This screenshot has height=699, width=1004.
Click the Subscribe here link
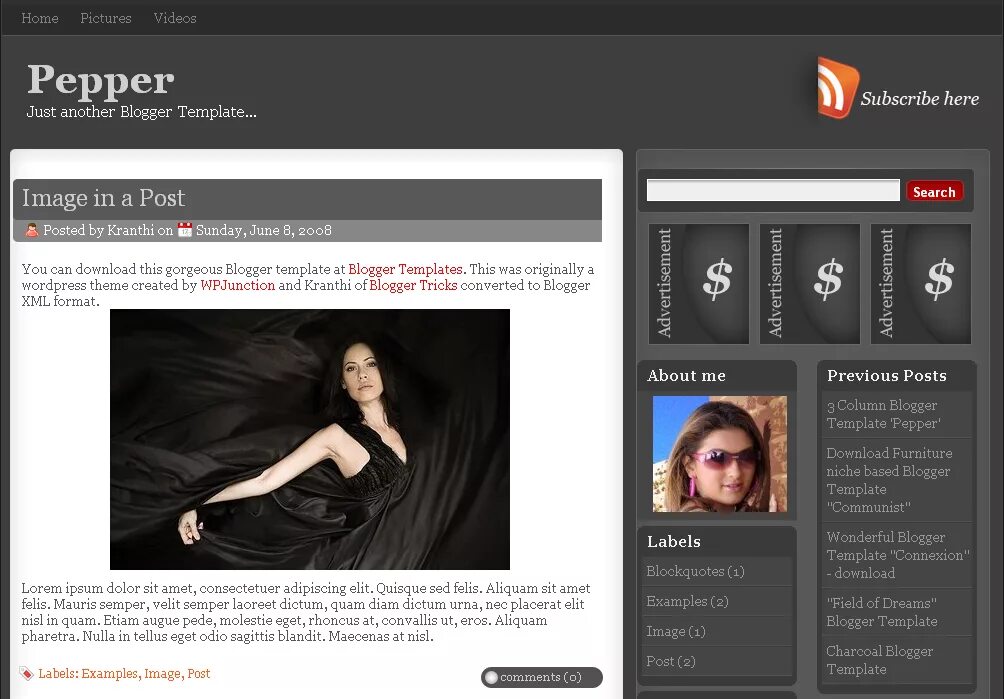click(919, 99)
